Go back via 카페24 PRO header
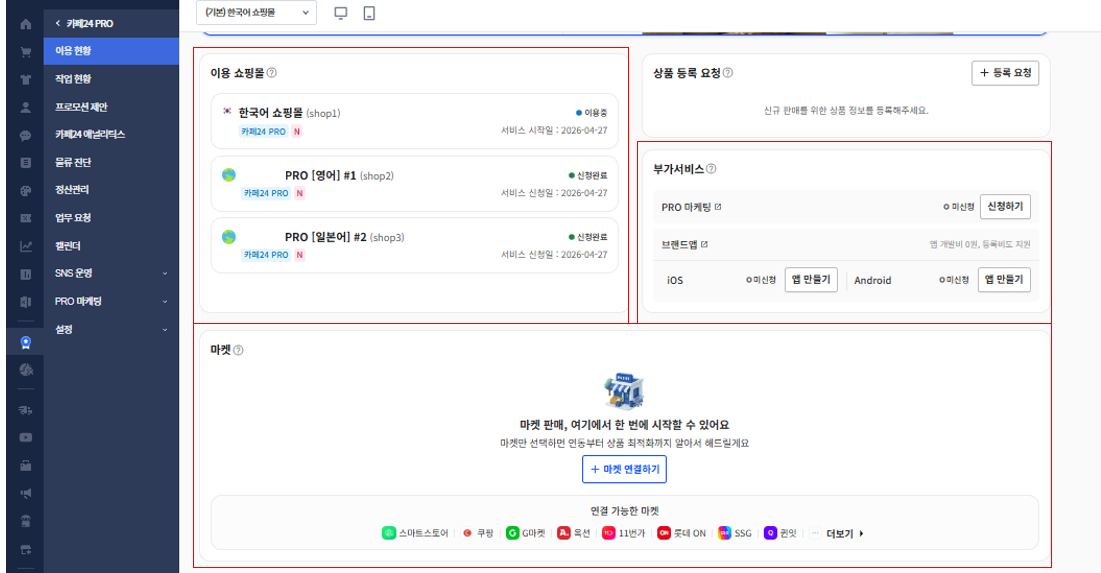The width and height of the screenshot is (1101, 573). pos(84,23)
